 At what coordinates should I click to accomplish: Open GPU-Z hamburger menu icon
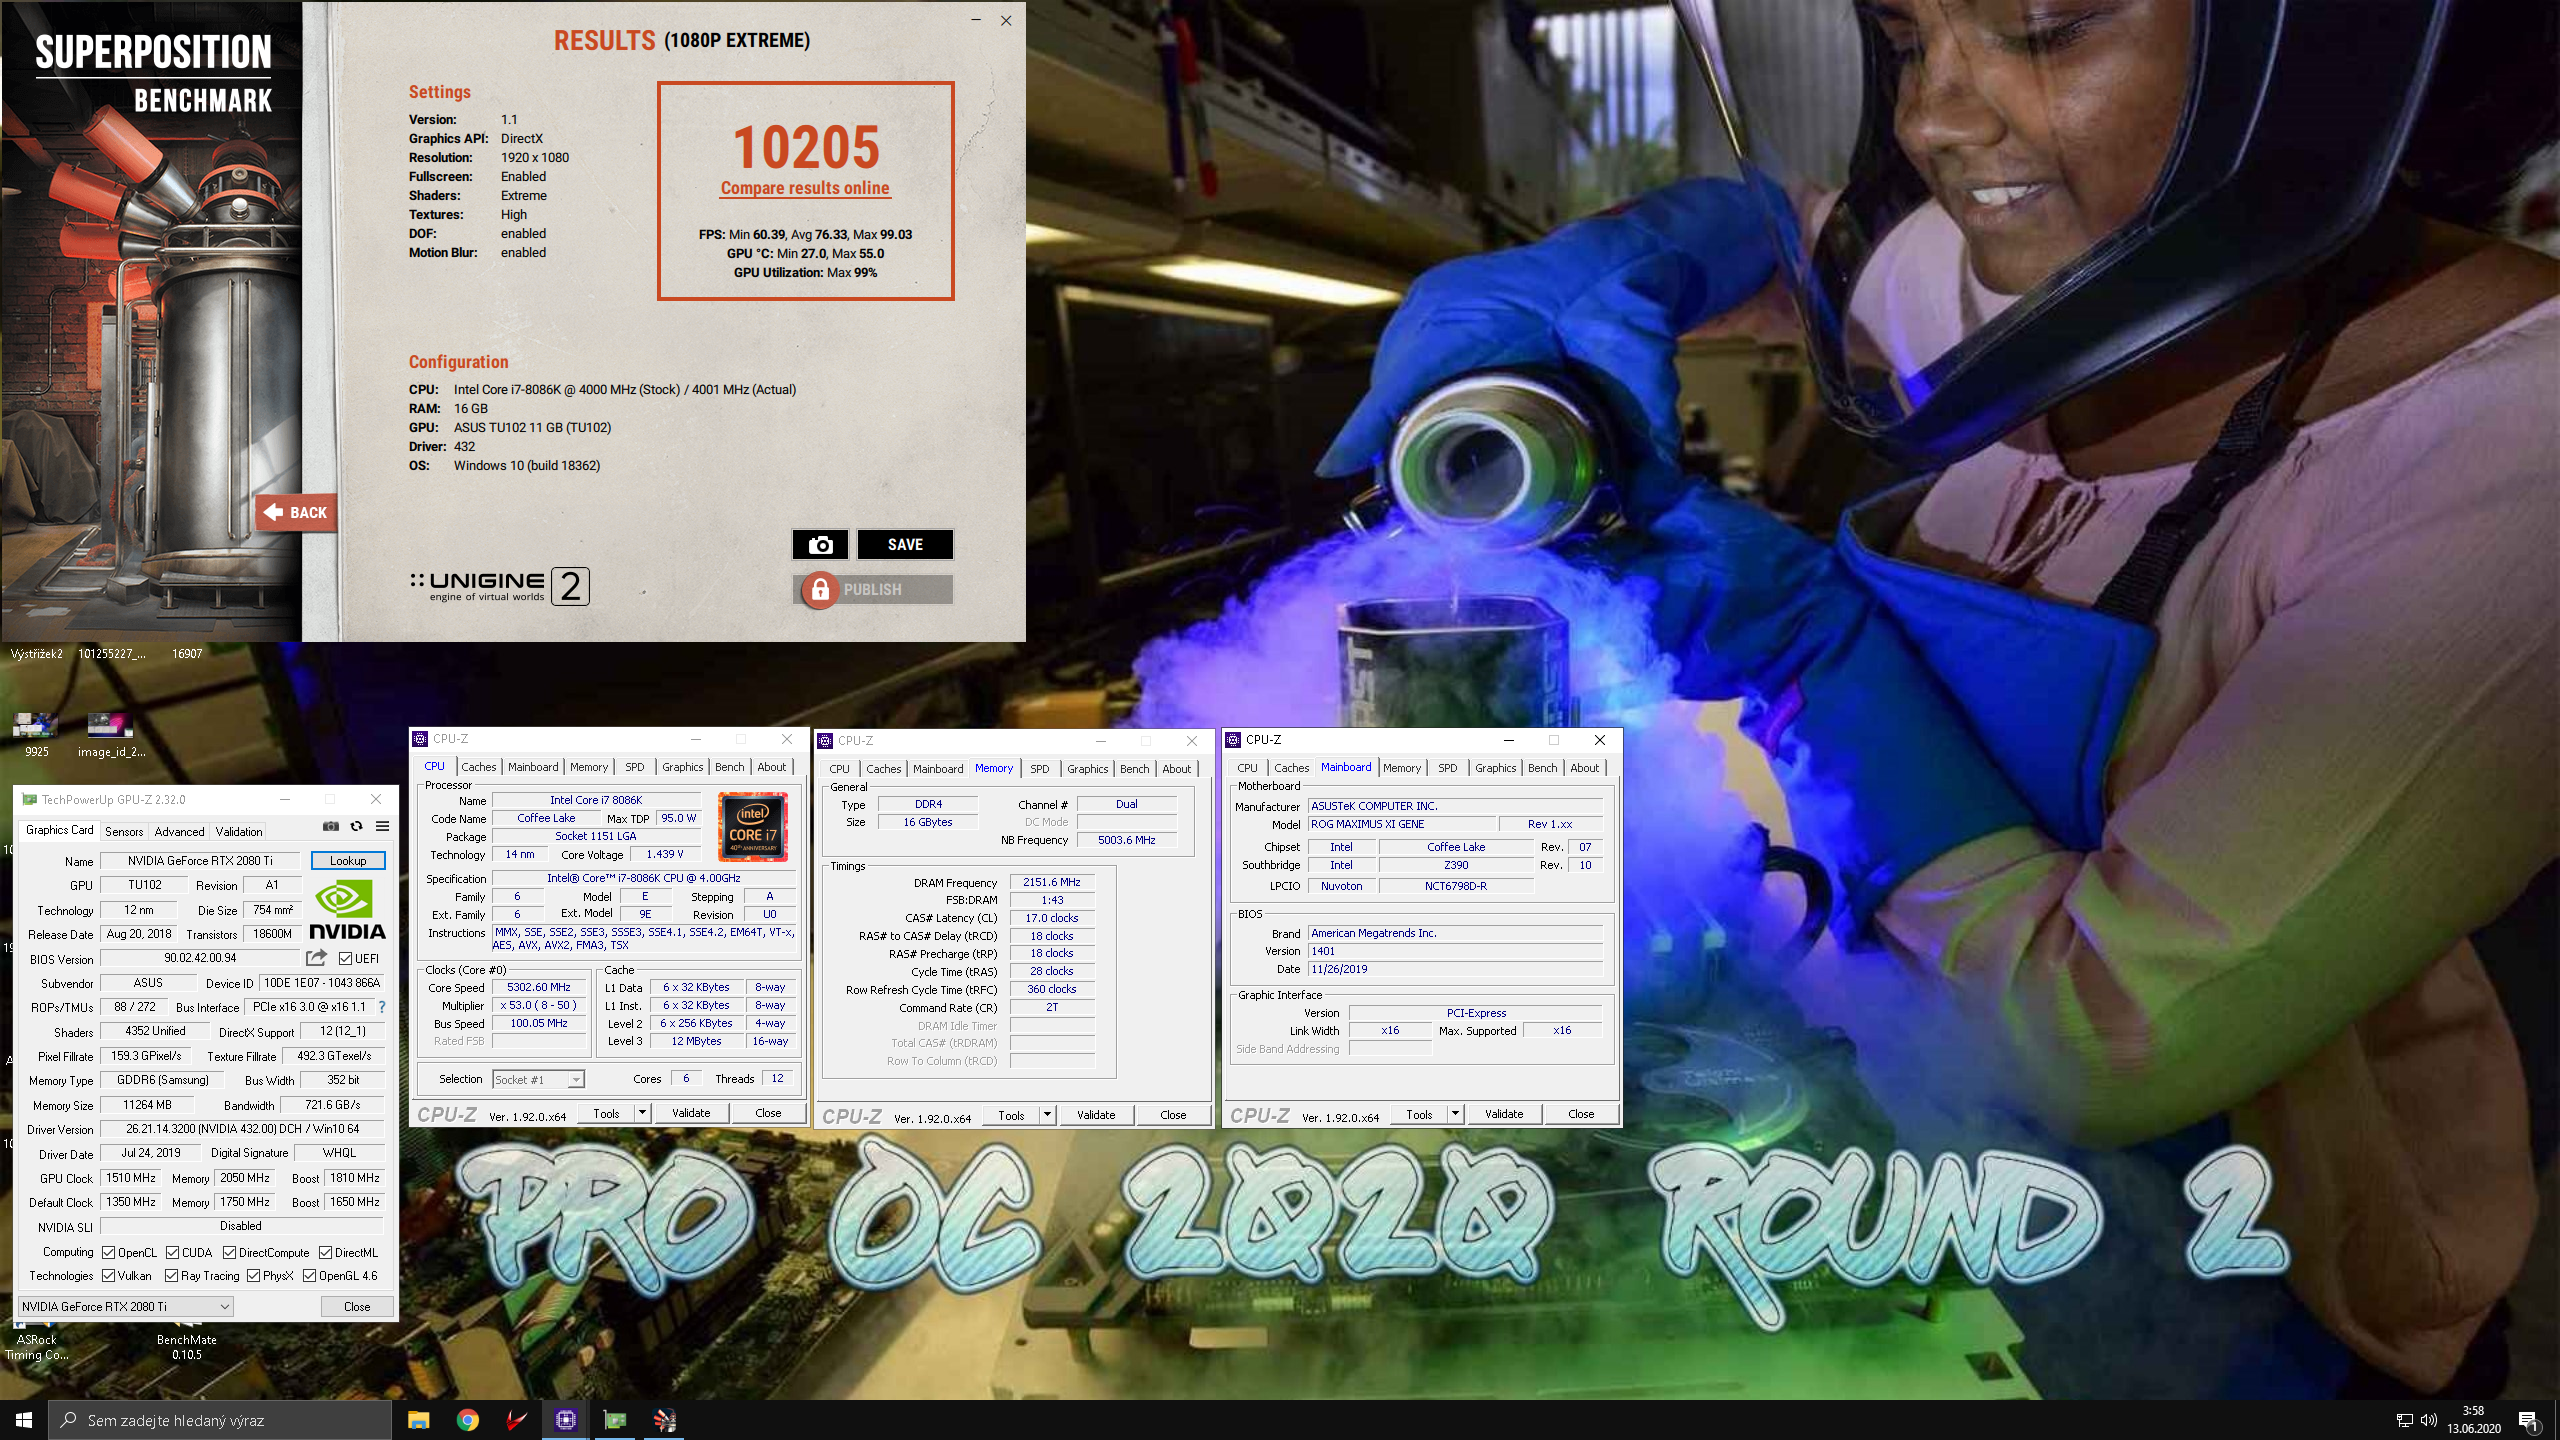click(x=382, y=826)
